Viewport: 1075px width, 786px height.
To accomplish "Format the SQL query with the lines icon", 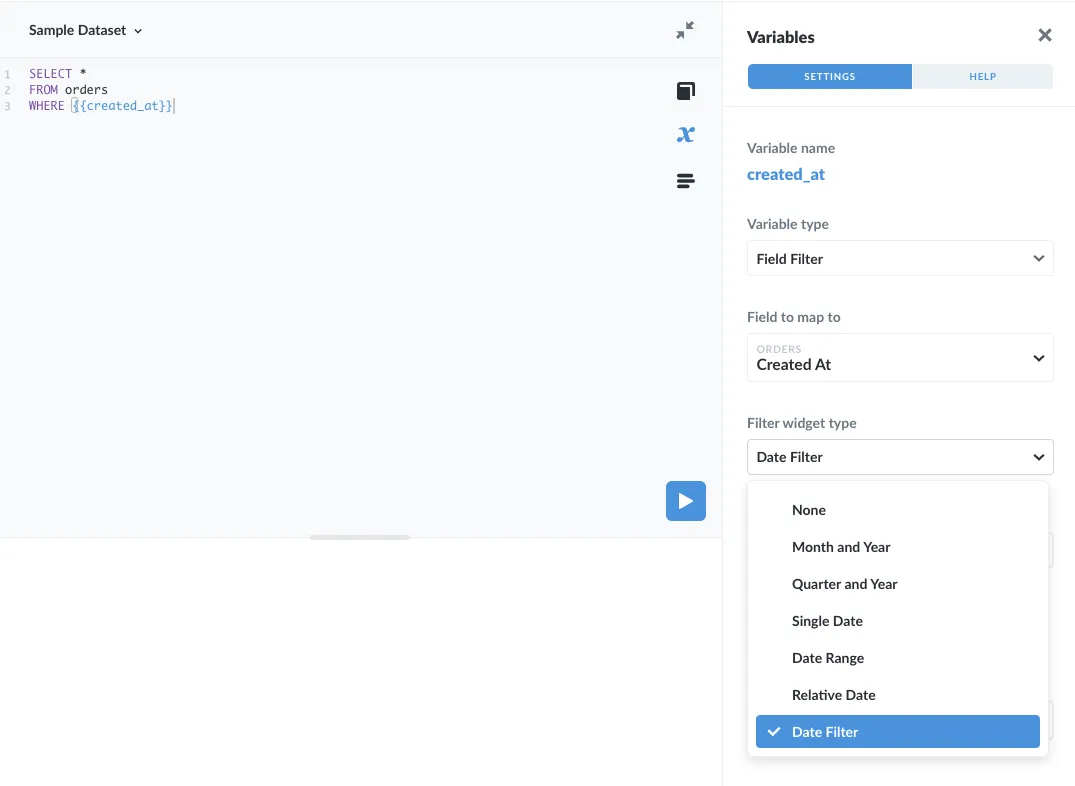I will point(685,180).
